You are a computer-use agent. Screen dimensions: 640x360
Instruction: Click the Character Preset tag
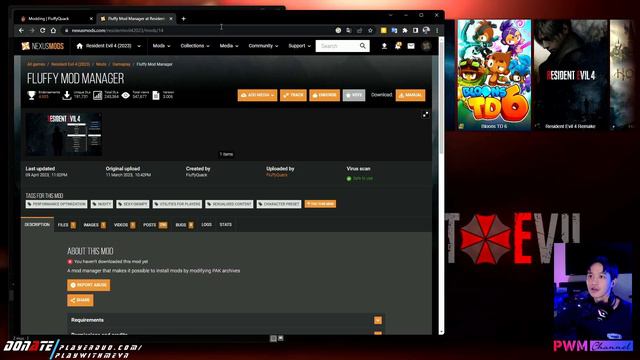[279, 204]
